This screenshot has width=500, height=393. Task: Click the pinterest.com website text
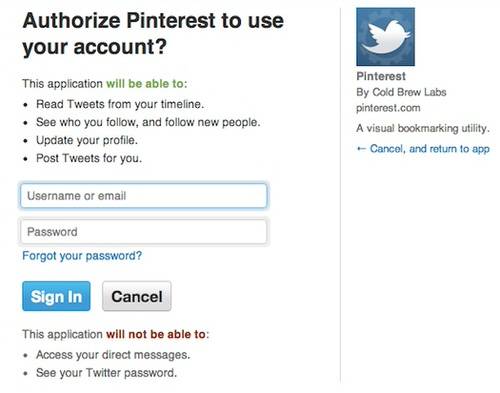click(388, 108)
